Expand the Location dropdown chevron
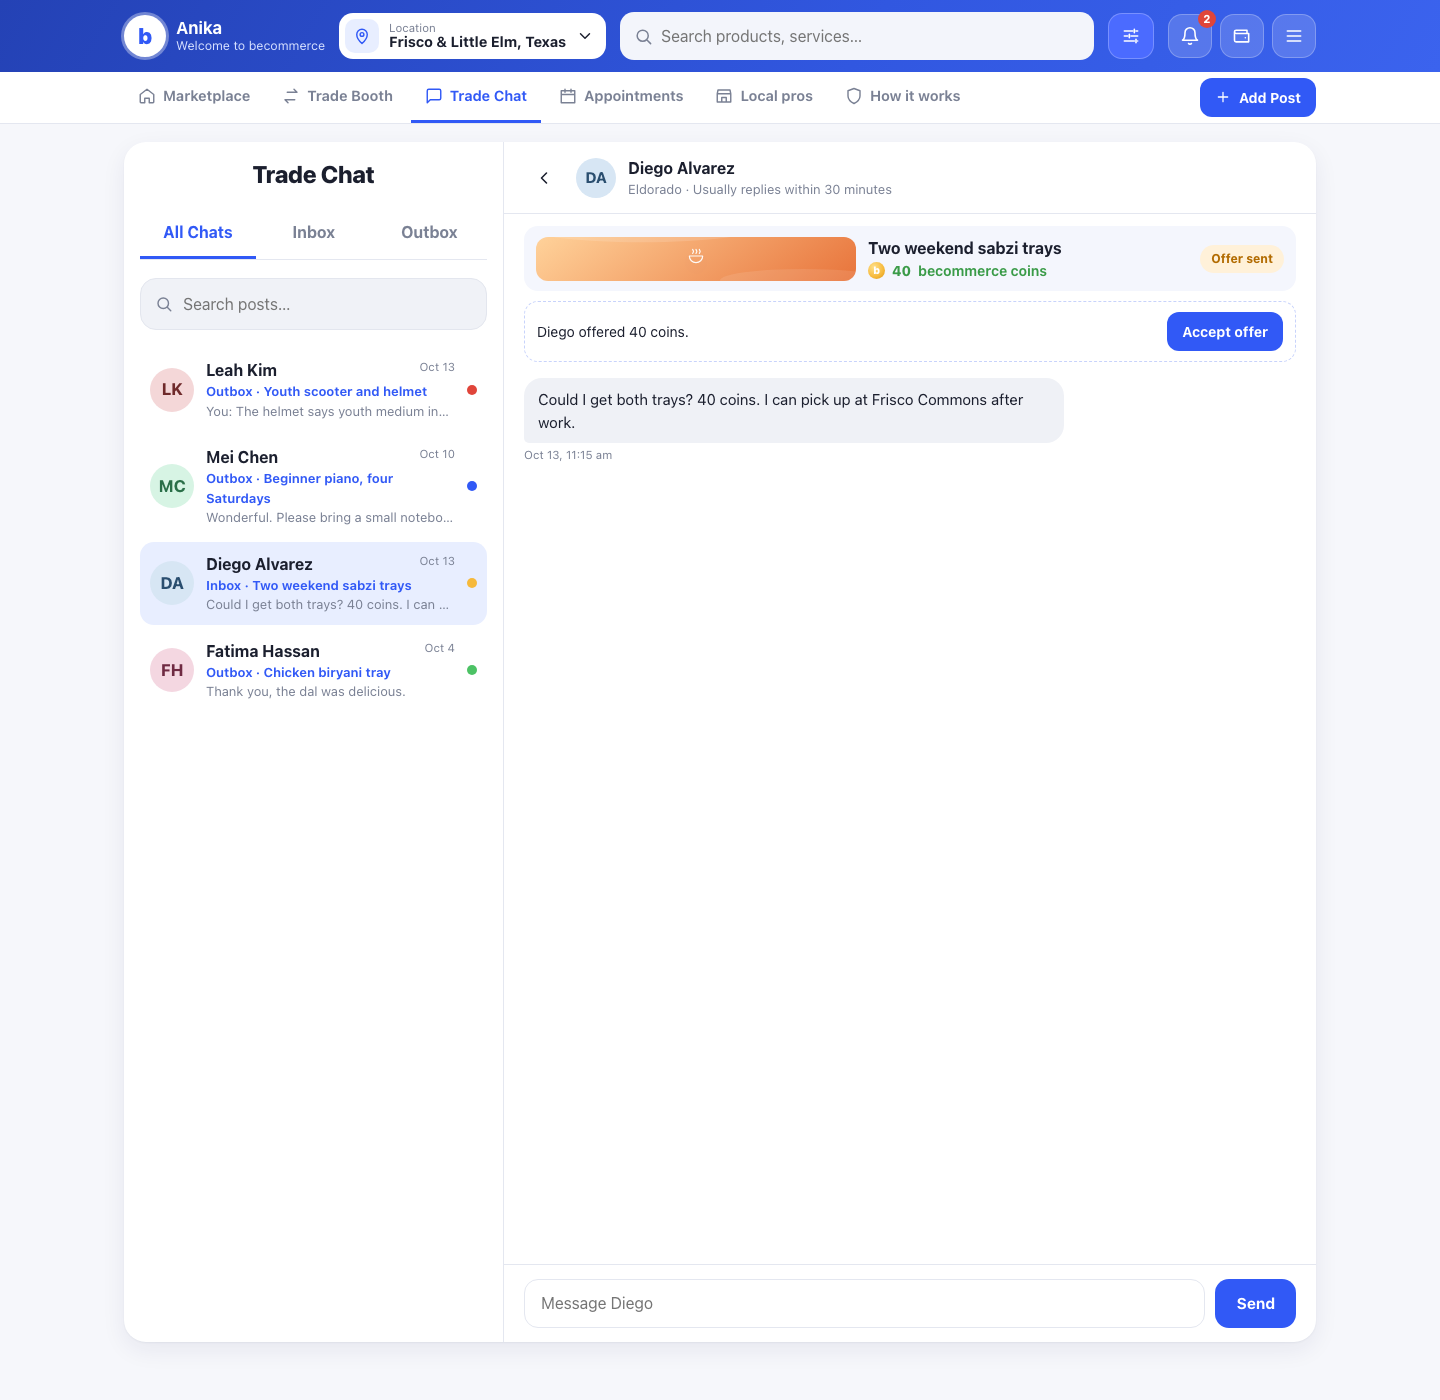The height and width of the screenshot is (1400, 1440). pyautogui.click(x=585, y=36)
